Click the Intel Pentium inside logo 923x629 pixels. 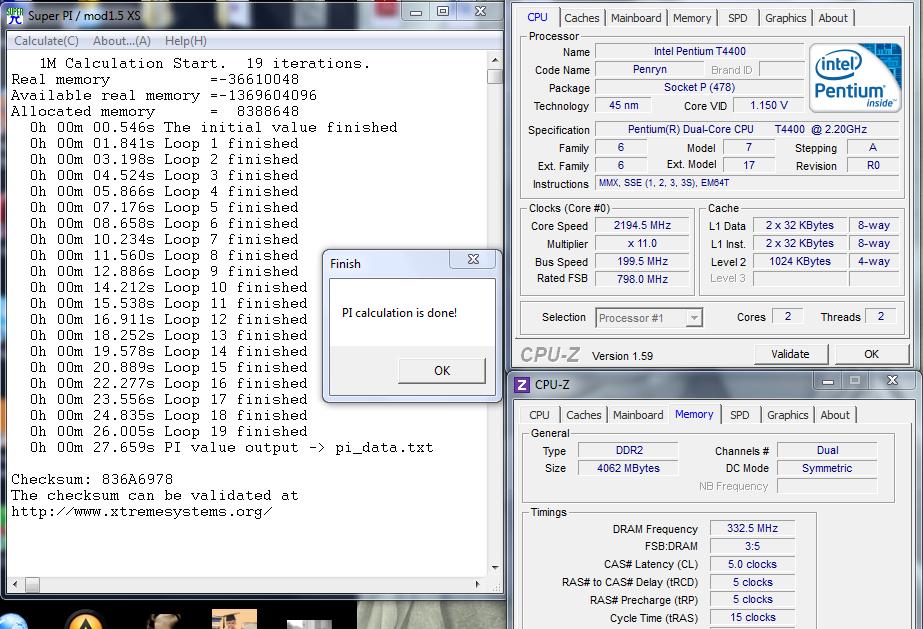point(855,77)
